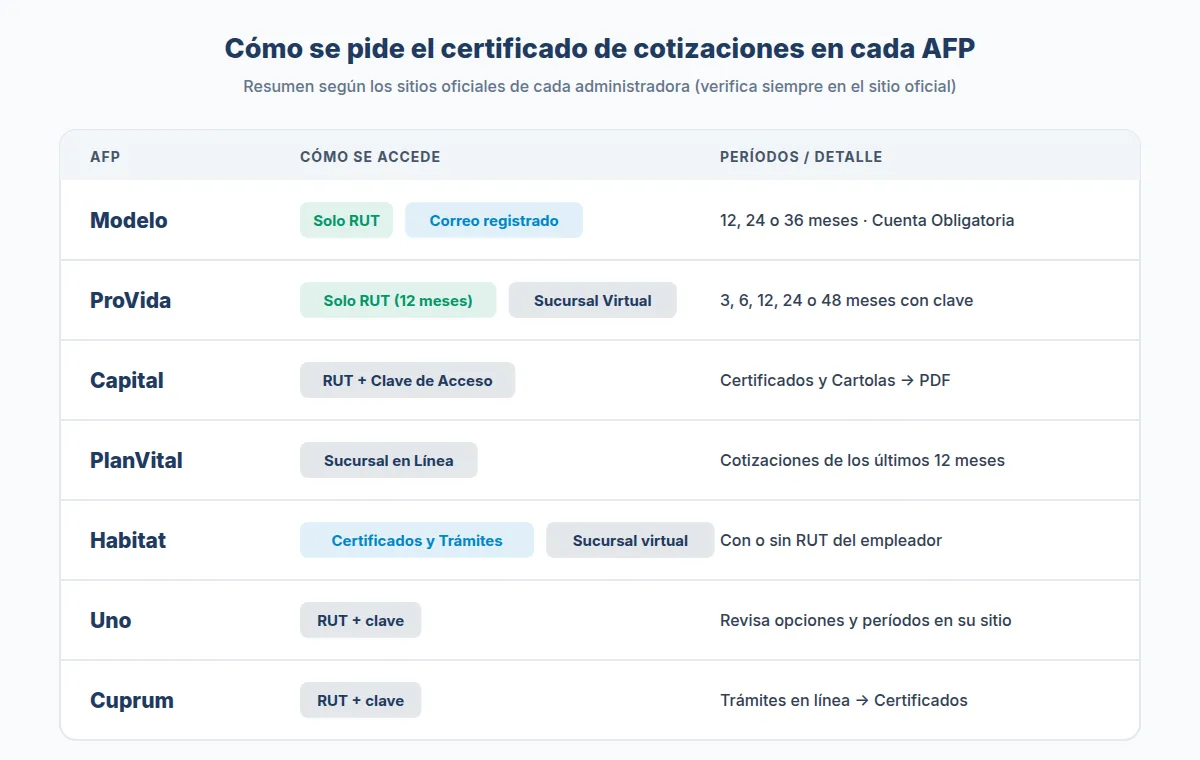Viewport: 1200px width, 760px height.
Task: Click 'Con o sin RUT del empleador' text
Action: (x=831, y=540)
